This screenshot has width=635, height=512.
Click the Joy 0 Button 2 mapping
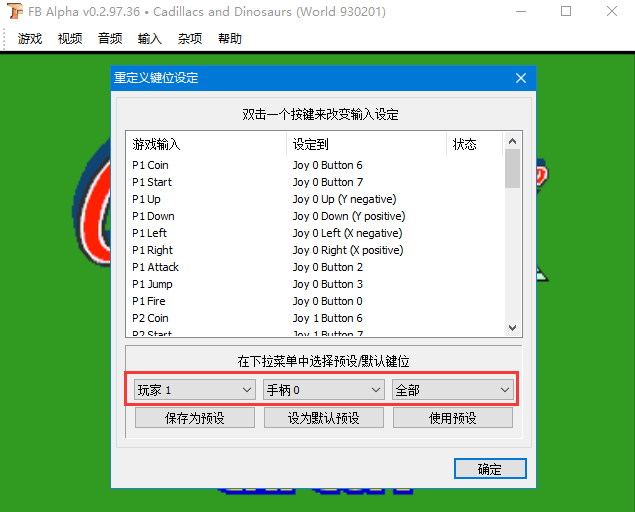[328, 267]
